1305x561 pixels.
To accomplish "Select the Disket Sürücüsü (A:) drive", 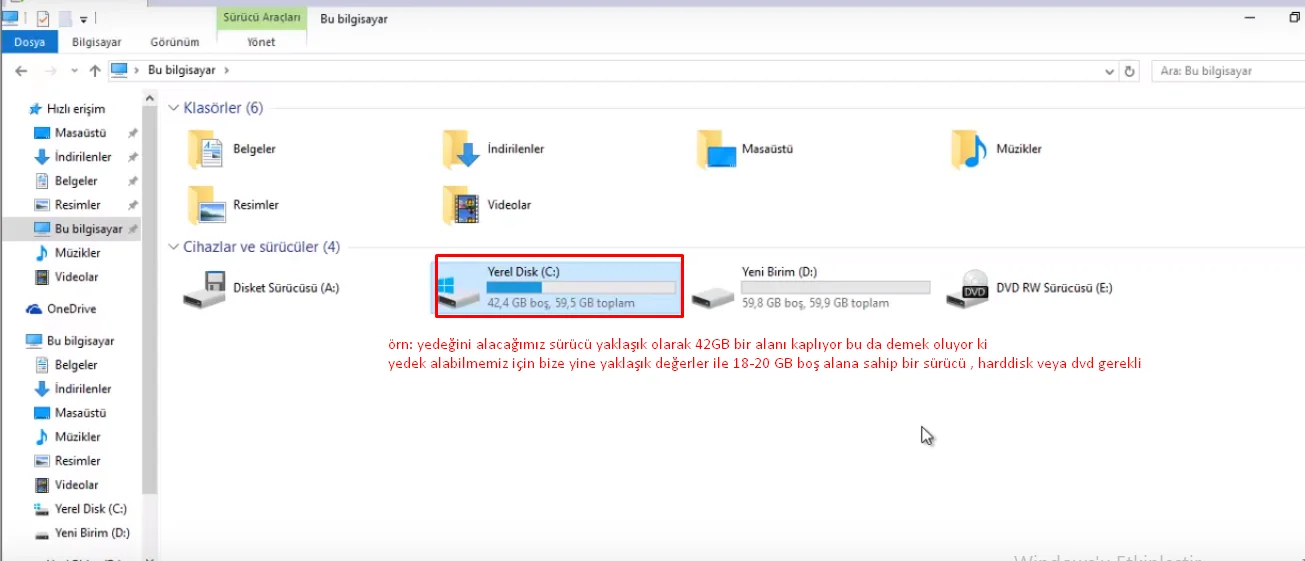I will pos(207,288).
